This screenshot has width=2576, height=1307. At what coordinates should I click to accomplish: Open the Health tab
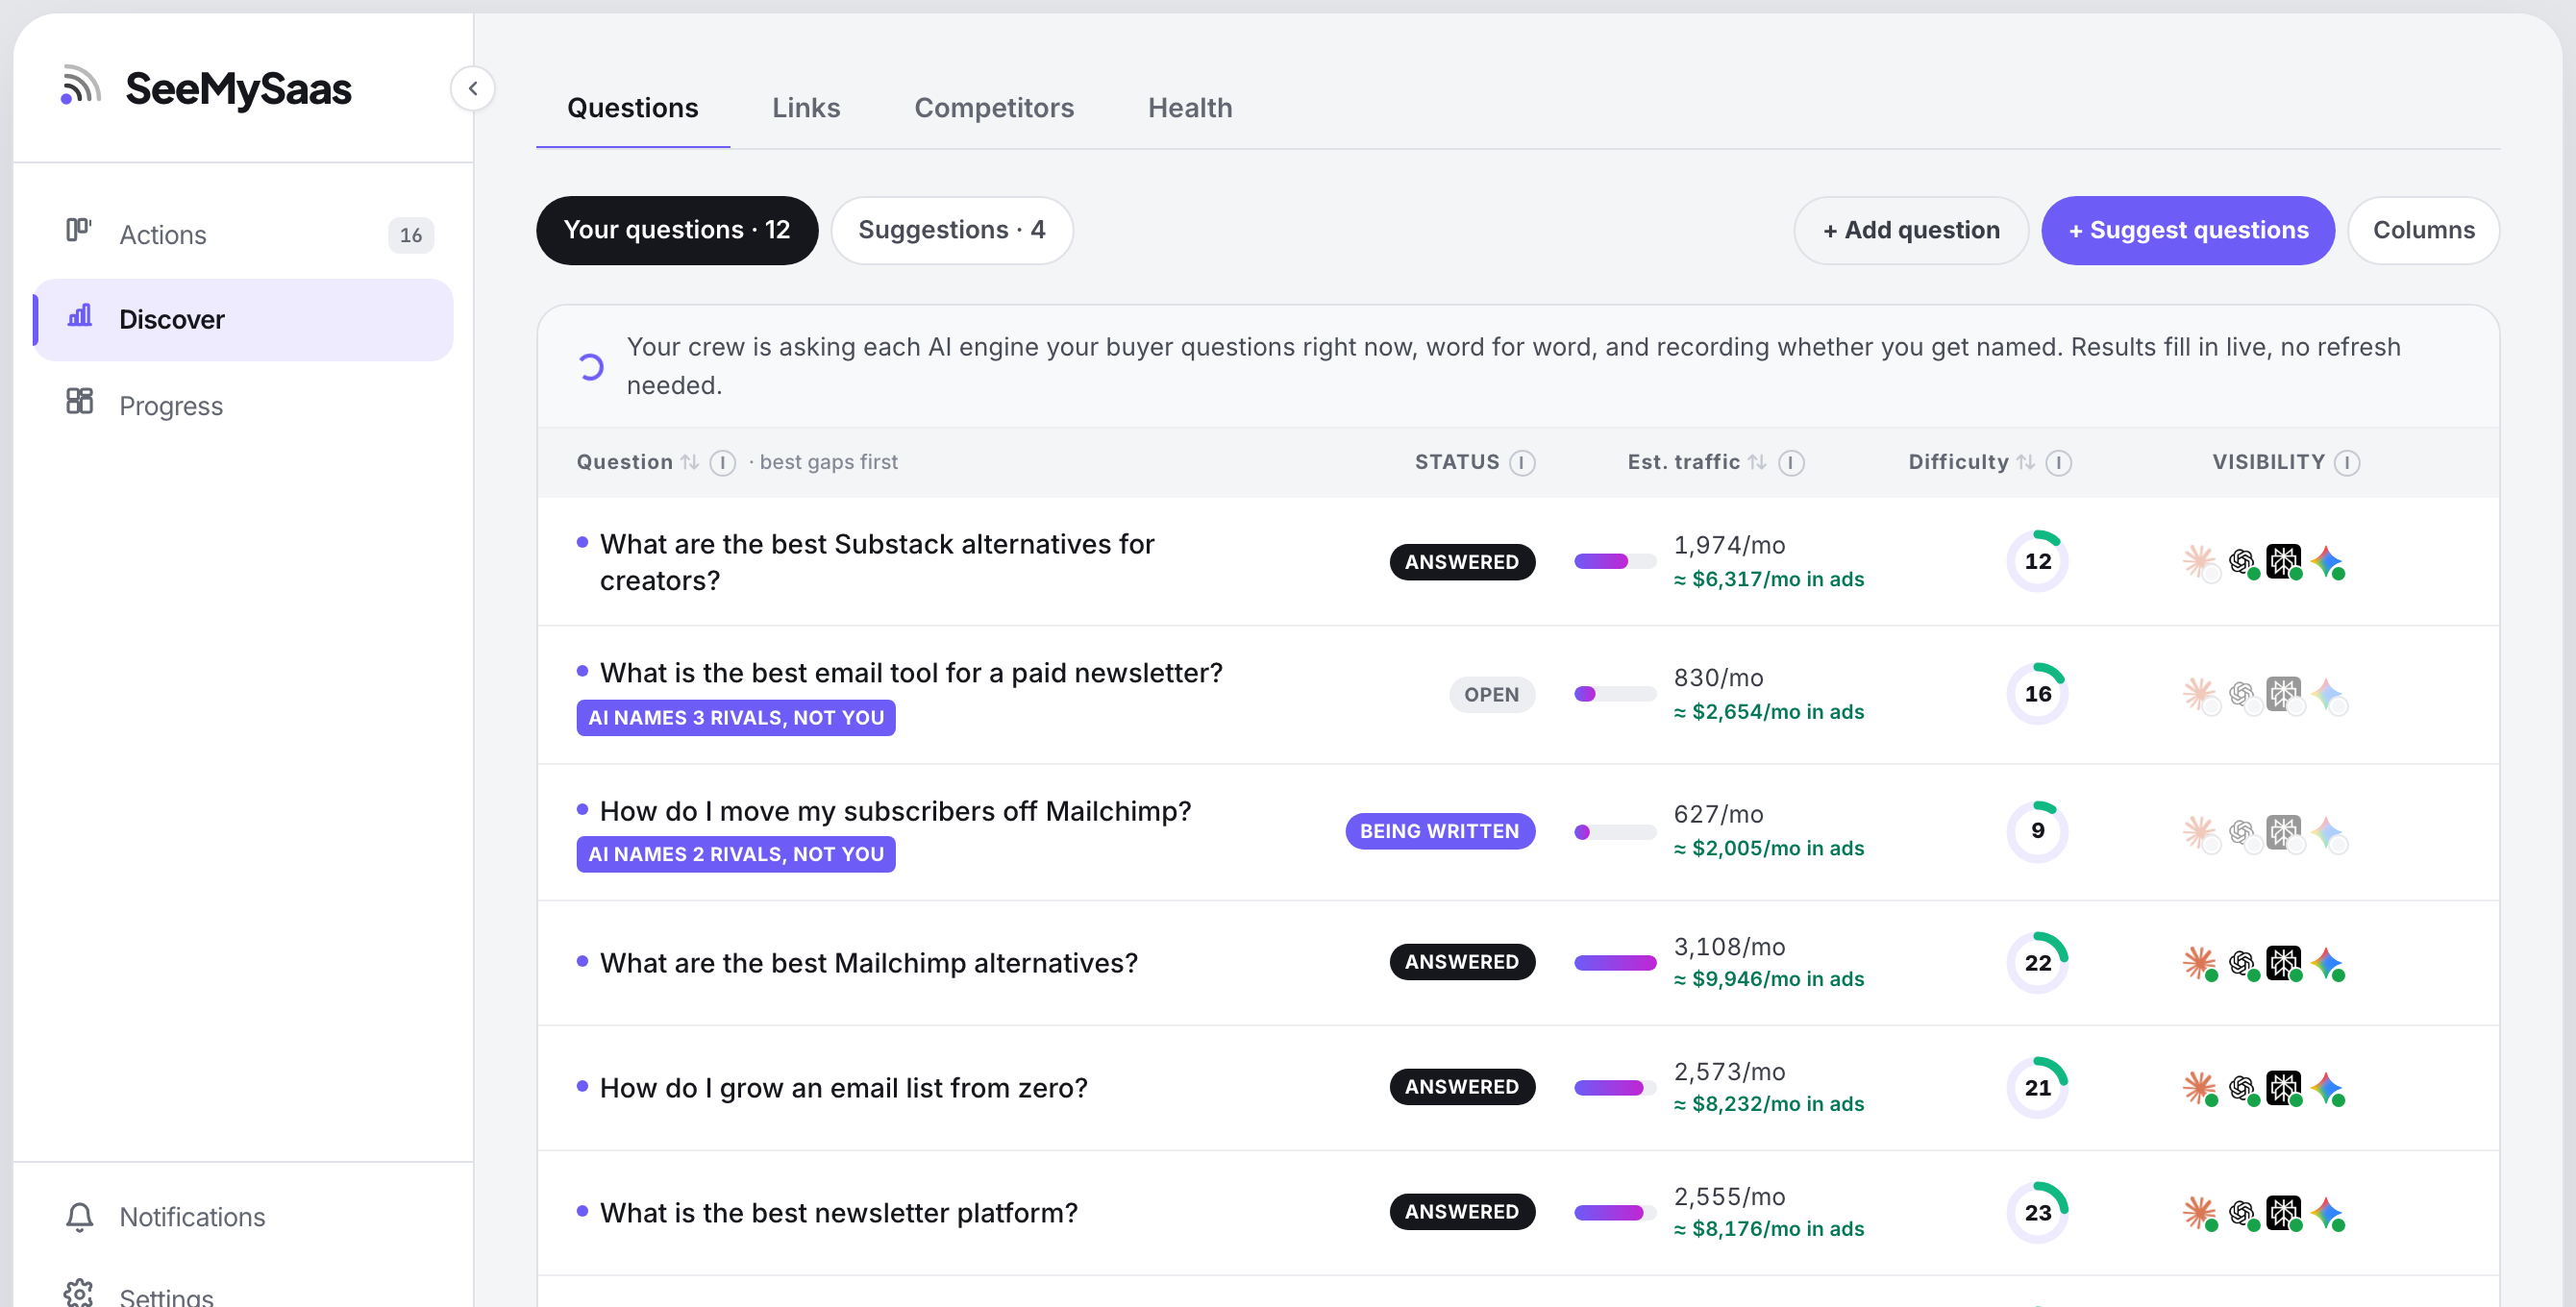(x=1190, y=108)
